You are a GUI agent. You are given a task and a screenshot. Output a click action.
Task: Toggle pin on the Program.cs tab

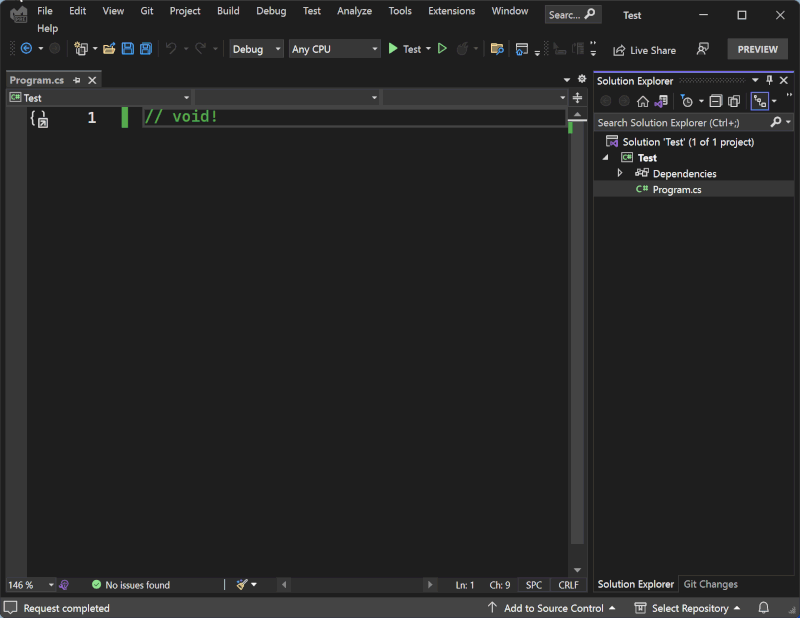(77, 80)
